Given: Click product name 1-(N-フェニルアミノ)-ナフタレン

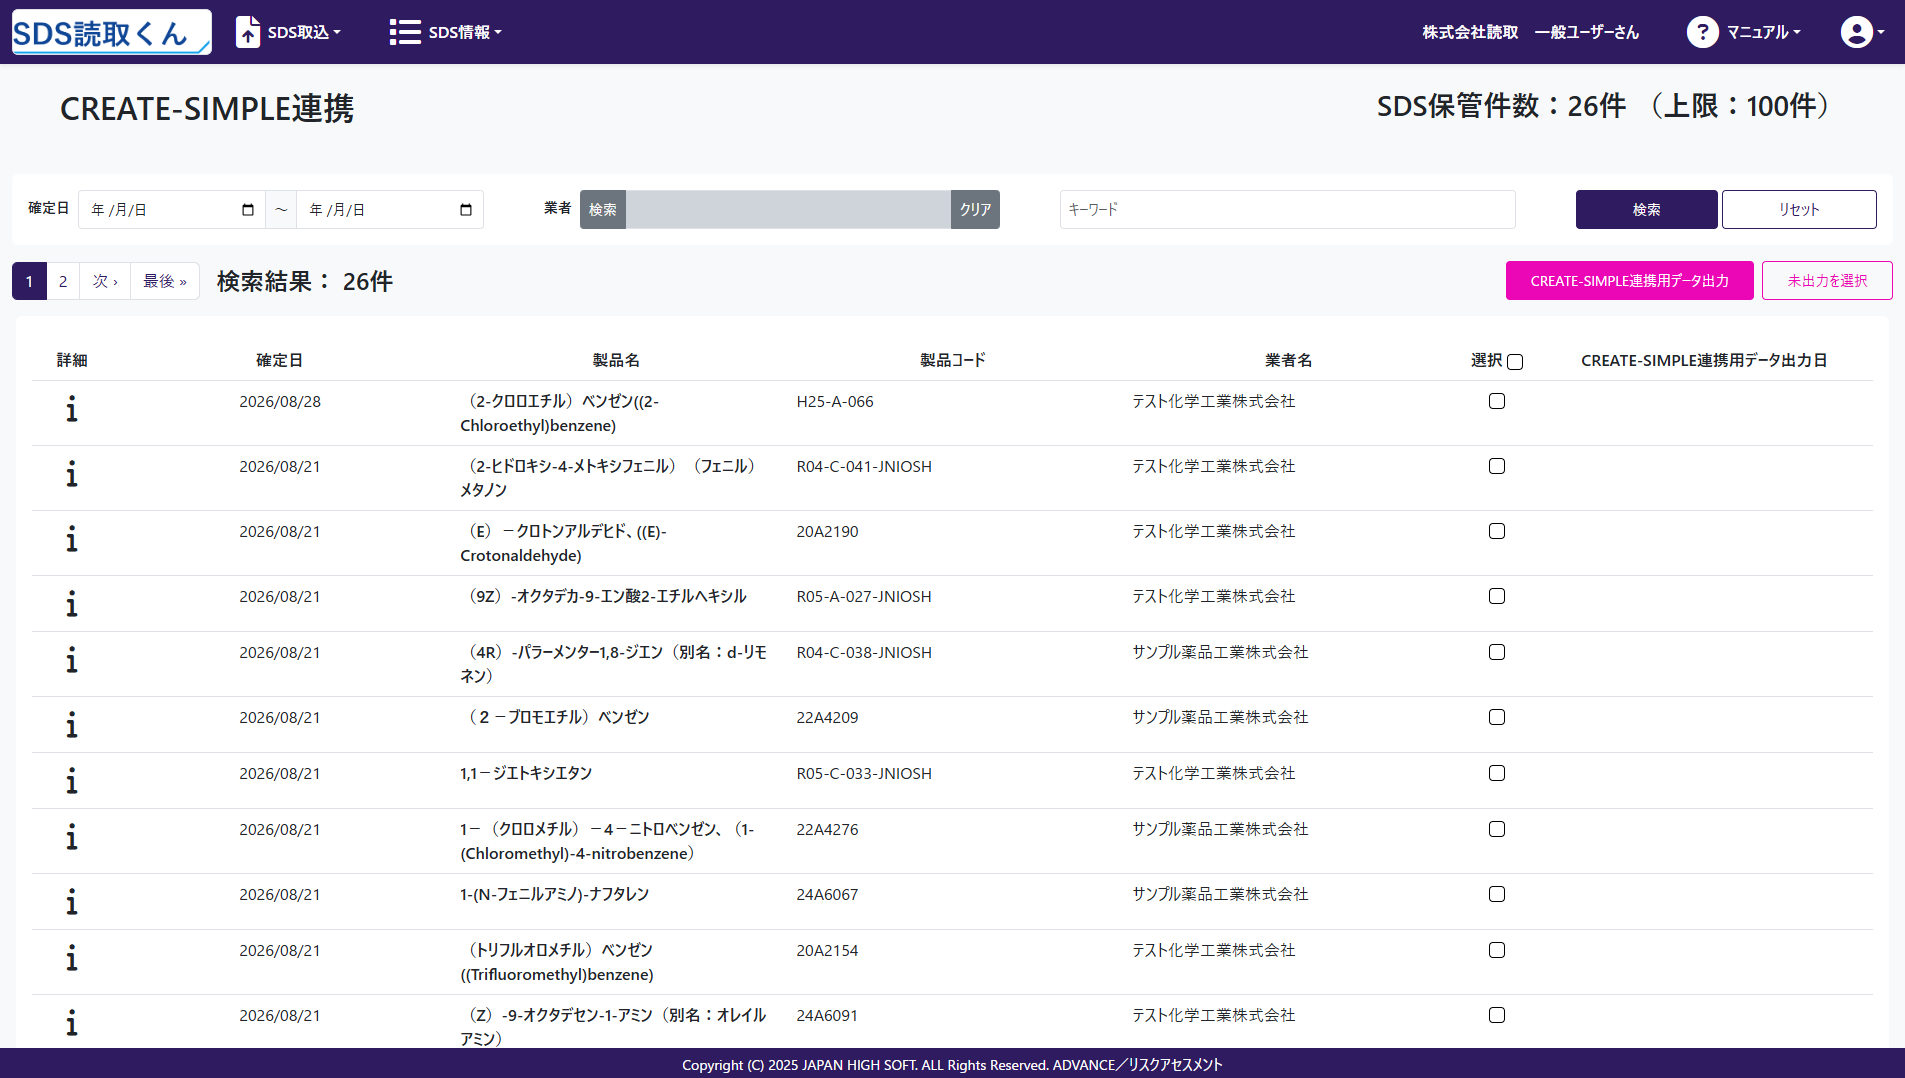Looking at the screenshot, I should click(x=555, y=894).
